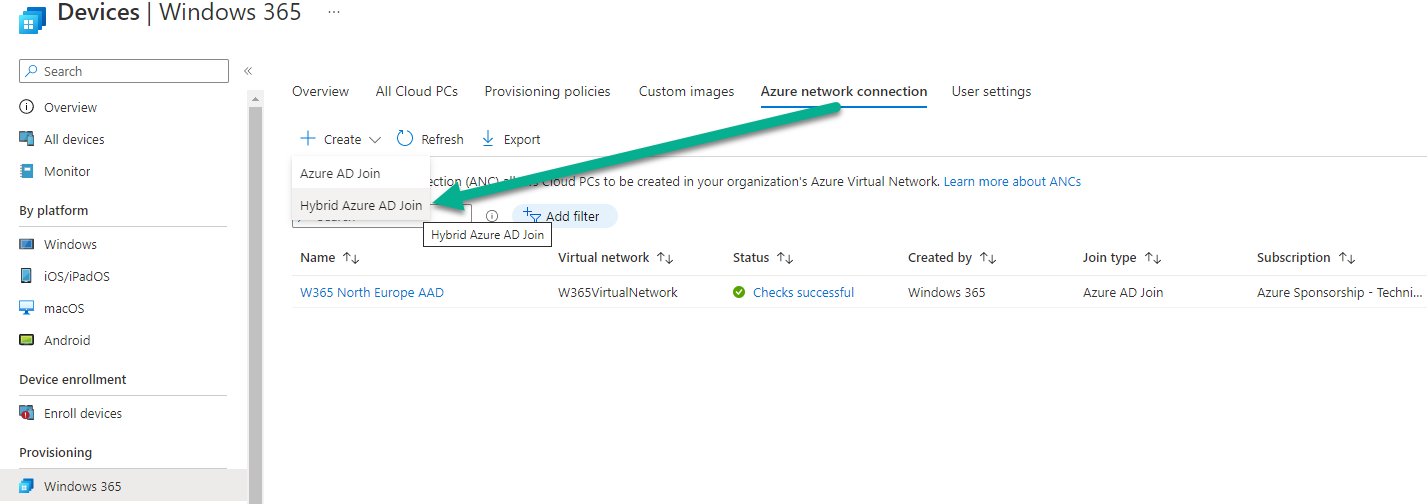Expand the Create dropdown chevron
The width and height of the screenshot is (1427, 504).
point(375,140)
